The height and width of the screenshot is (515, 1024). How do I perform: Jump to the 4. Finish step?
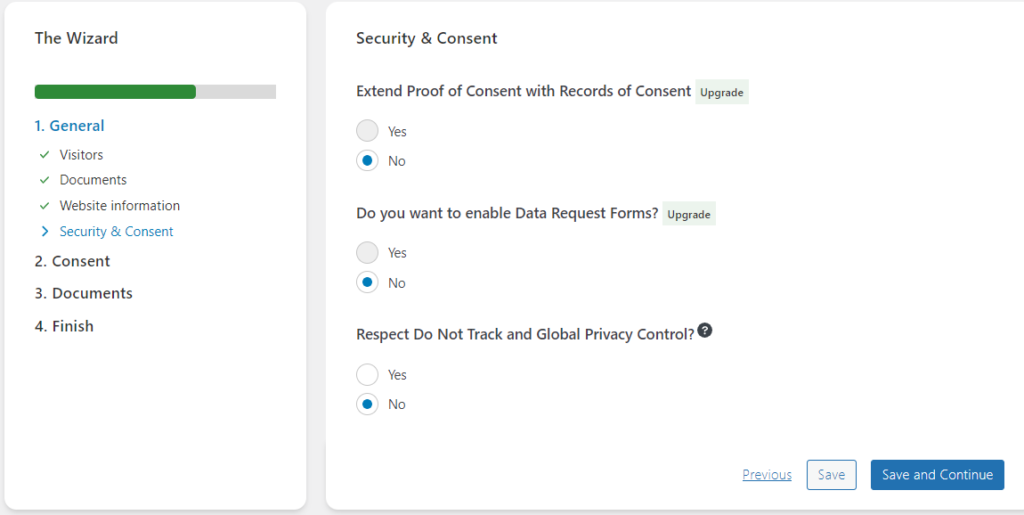[64, 326]
